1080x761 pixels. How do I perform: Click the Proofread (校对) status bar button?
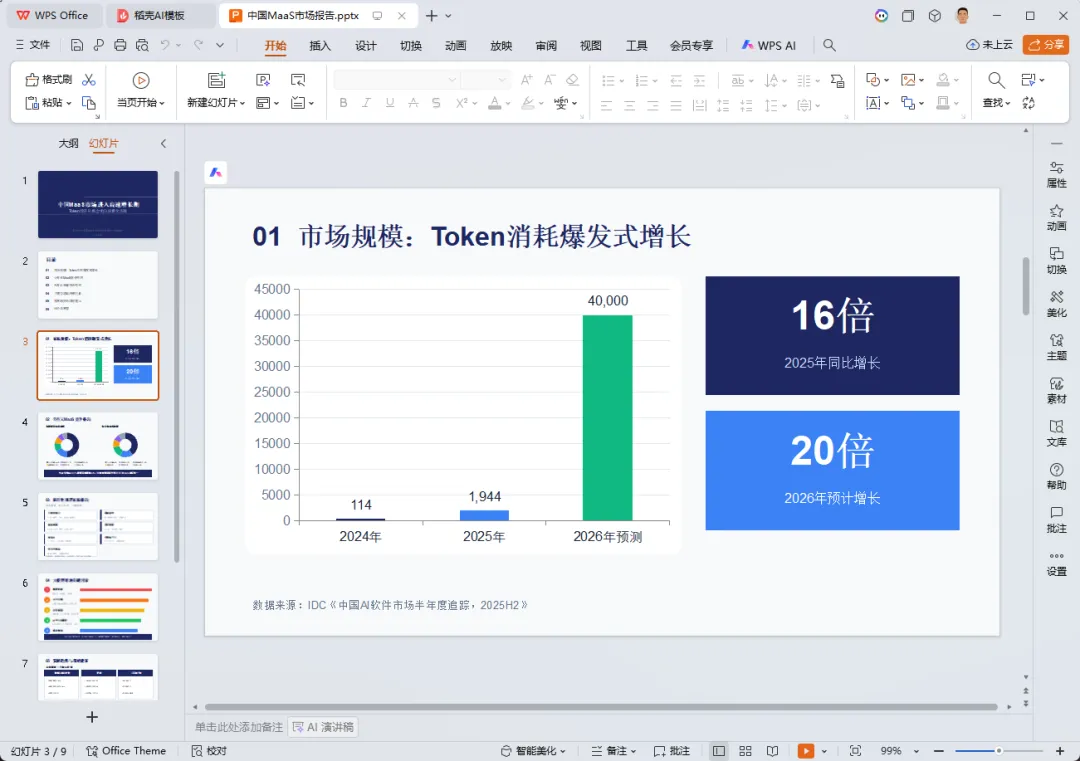coord(209,751)
